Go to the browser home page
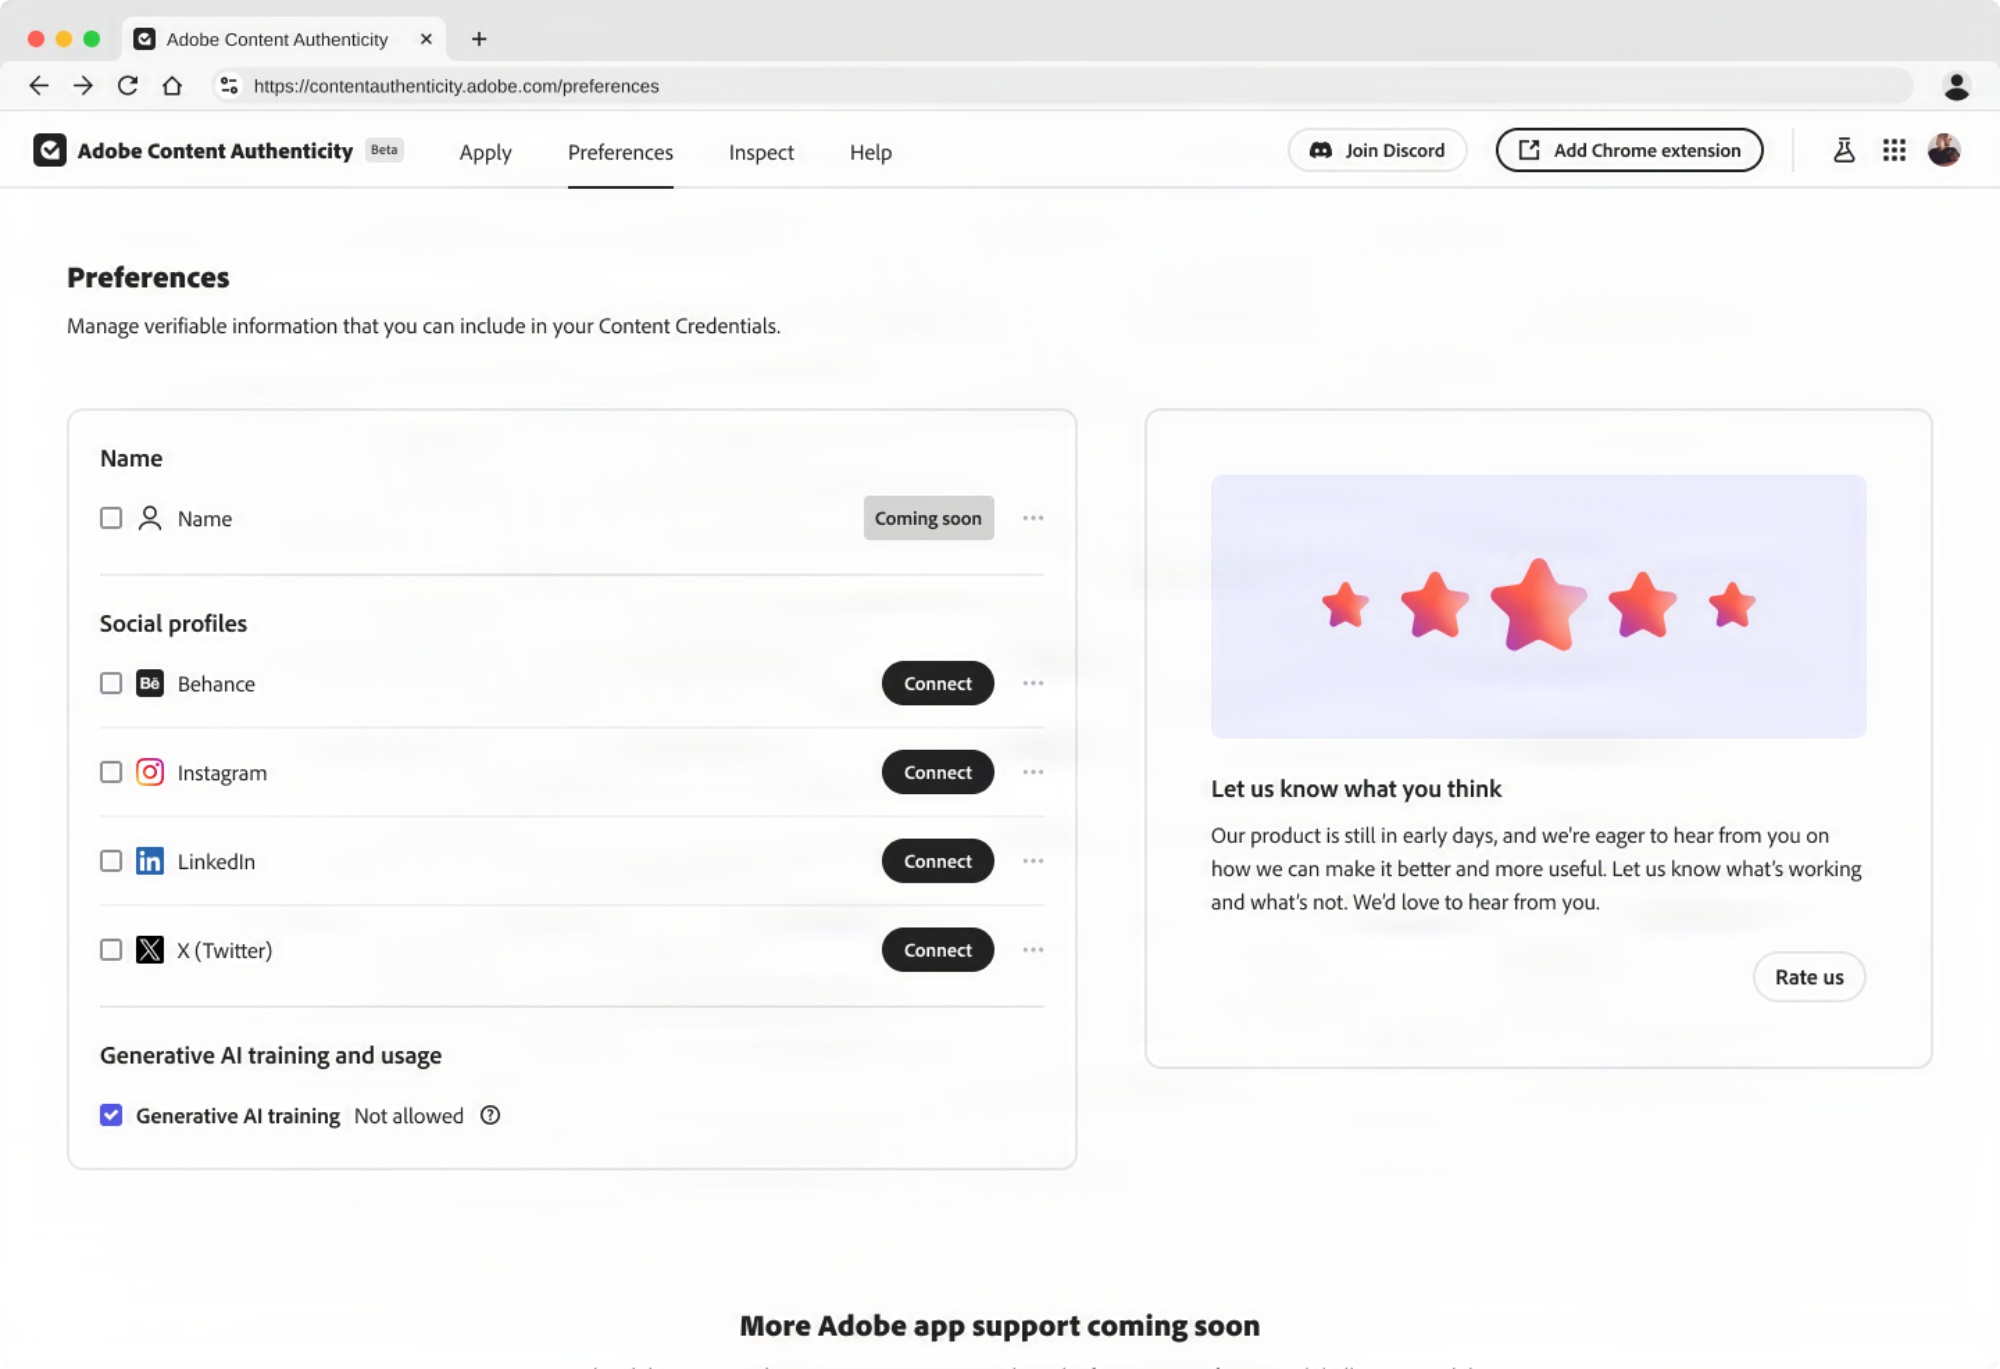The height and width of the screenshot is (1369, 2000). 172,86
